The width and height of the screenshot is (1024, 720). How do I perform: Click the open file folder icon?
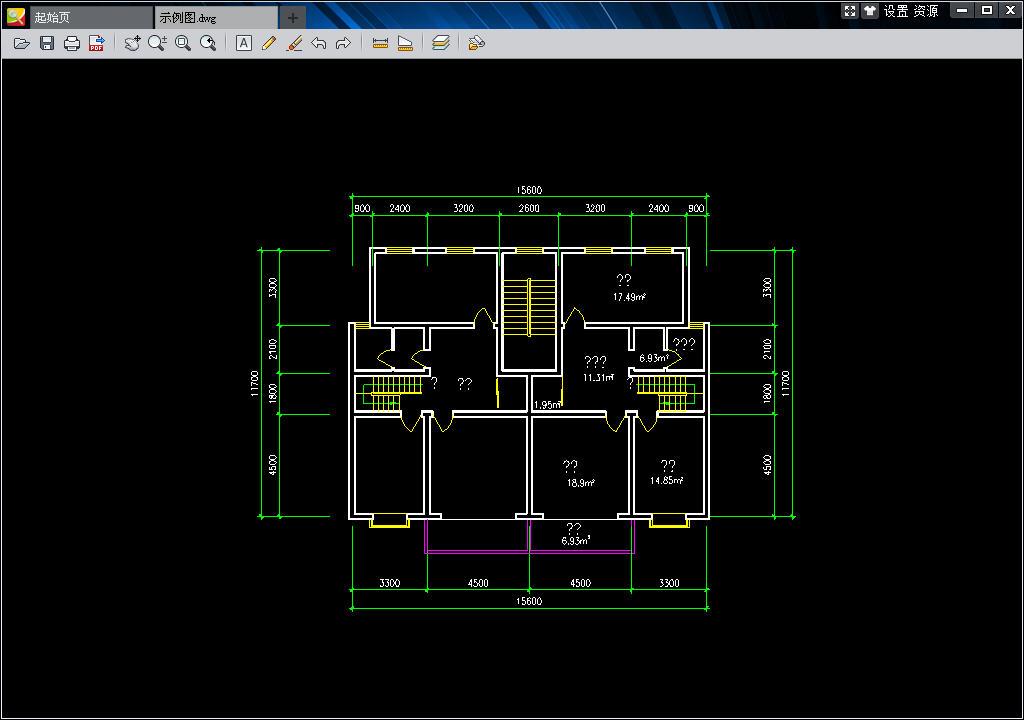click(x=21, y=43)
